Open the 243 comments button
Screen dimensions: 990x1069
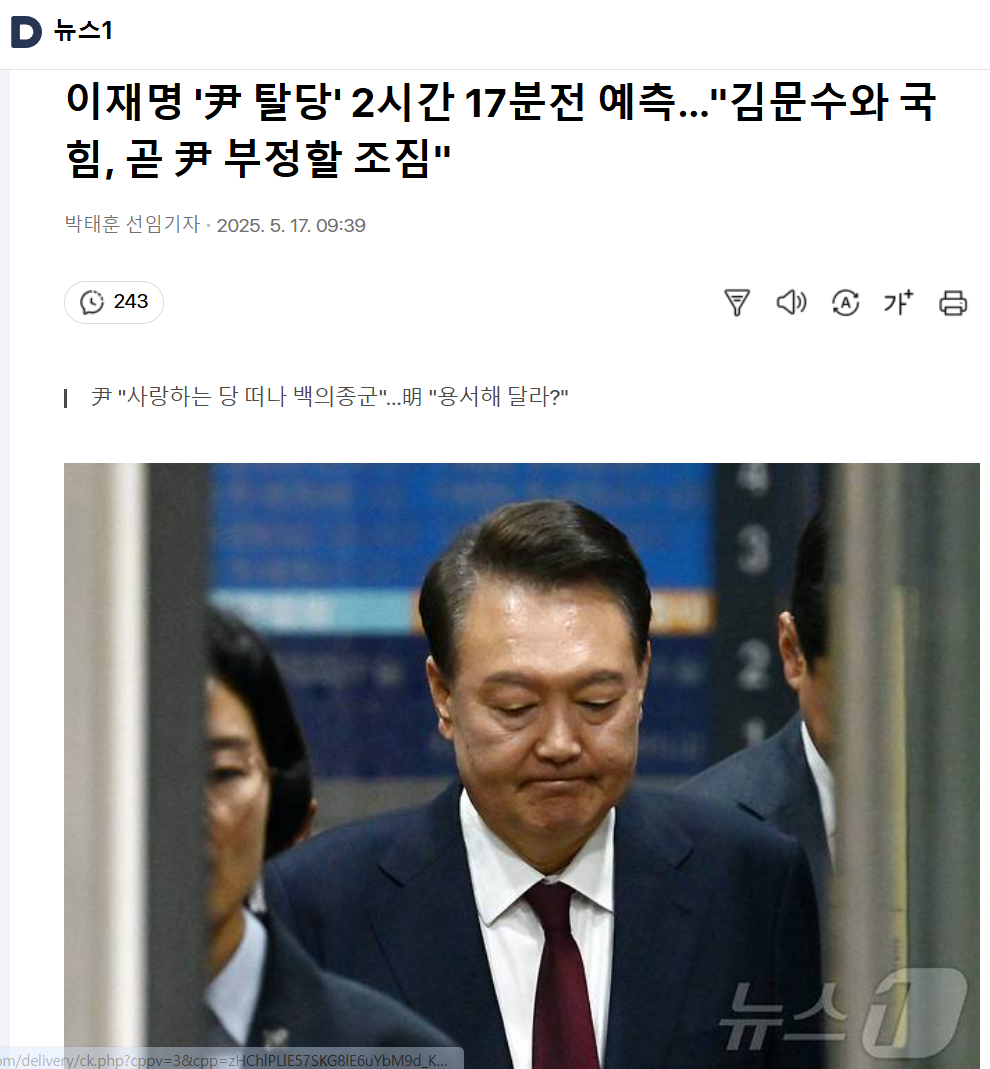point(114,302)
